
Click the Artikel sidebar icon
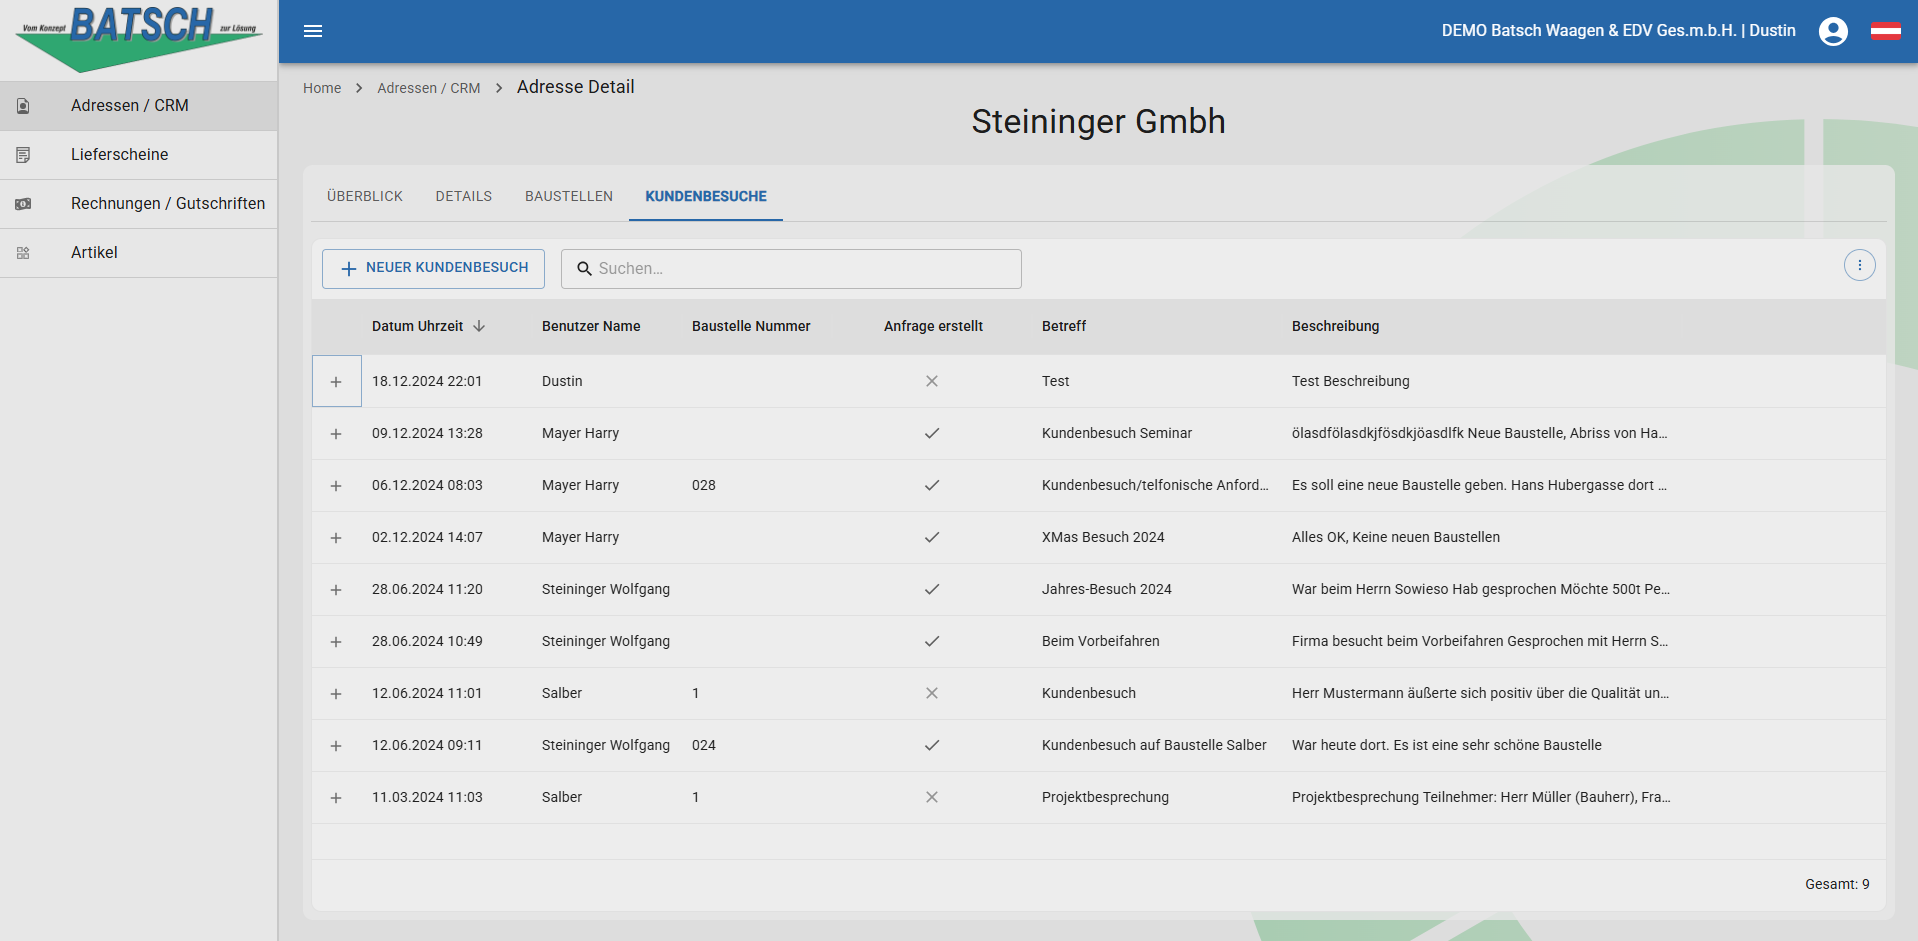pos(23,253)
